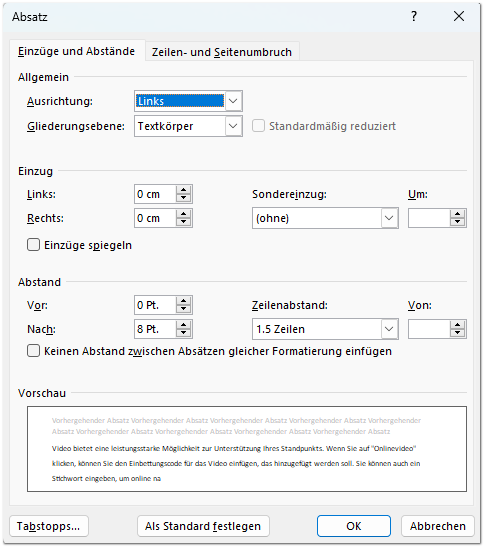The height and width of the screenshot is (547, 484).
Task: Decrease the Von value with down arrow
Action: tap(457, 333)
